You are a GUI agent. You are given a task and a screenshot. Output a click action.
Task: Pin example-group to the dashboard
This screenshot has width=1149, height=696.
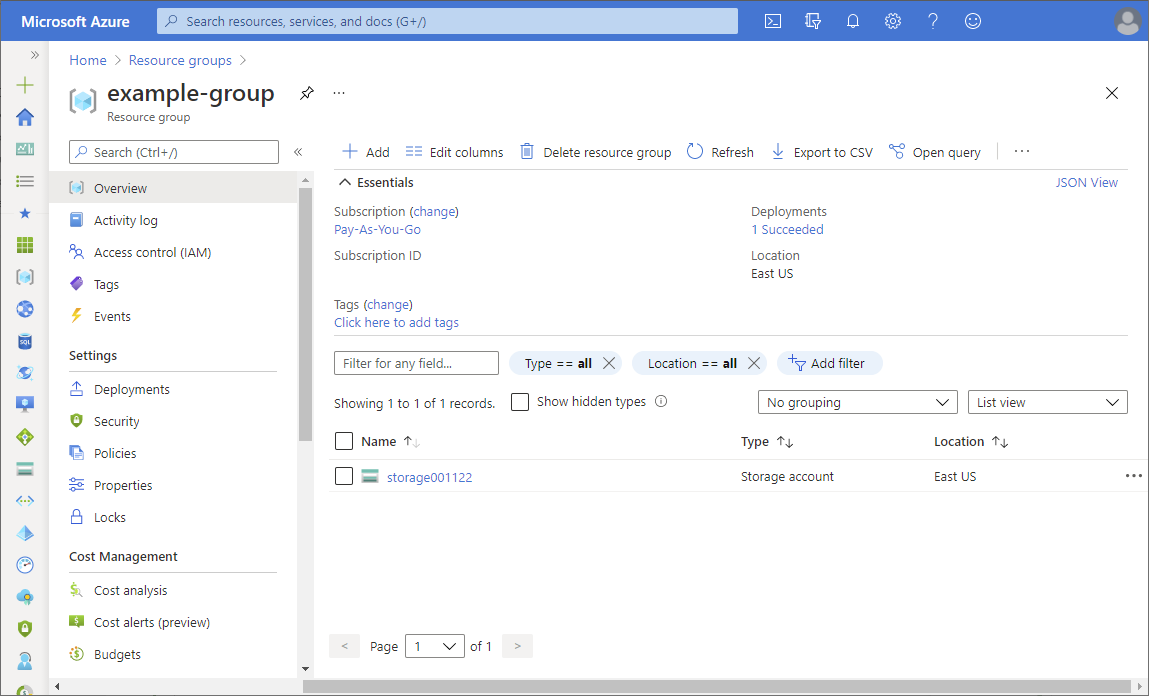(x=307, y=93)
